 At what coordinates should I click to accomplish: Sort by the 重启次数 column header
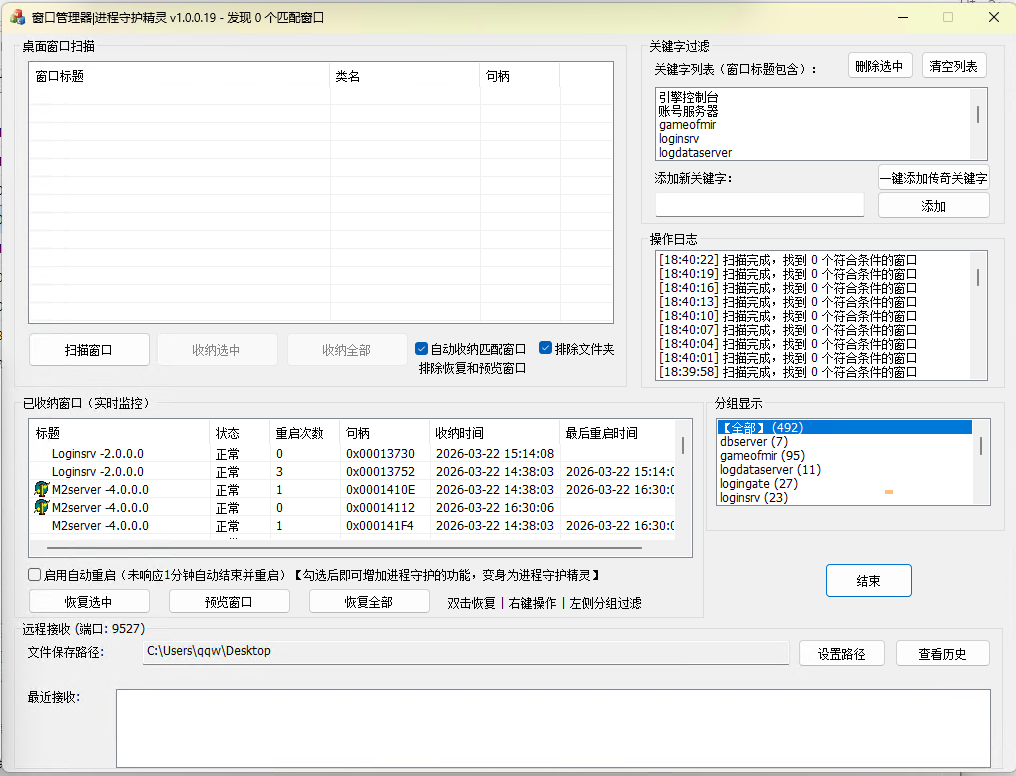tap(299, 433)
